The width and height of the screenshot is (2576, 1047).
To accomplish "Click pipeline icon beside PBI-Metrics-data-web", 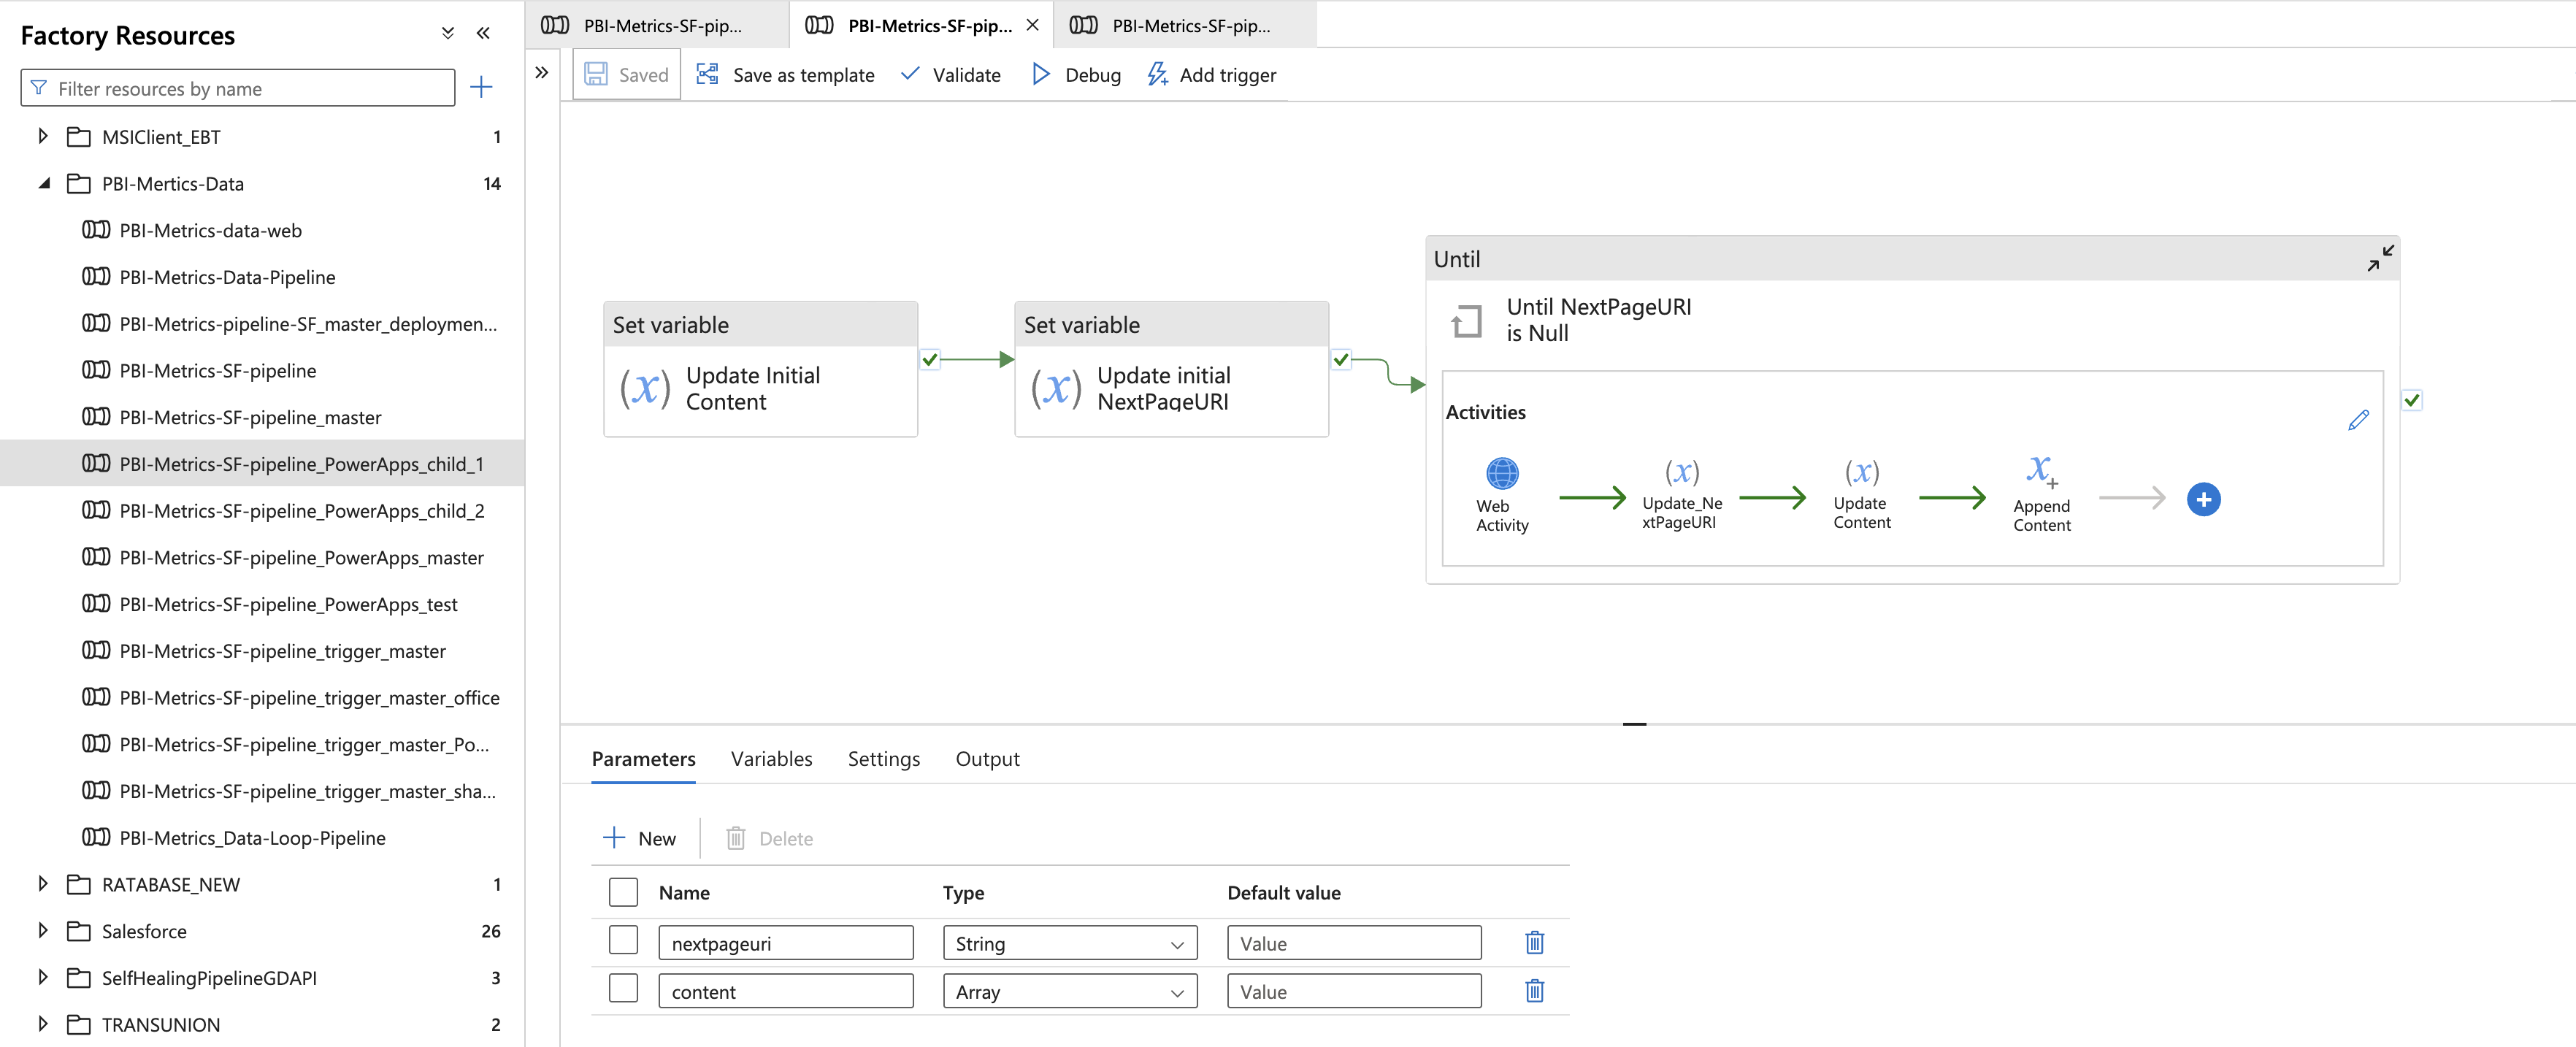I will pos(96,230).
